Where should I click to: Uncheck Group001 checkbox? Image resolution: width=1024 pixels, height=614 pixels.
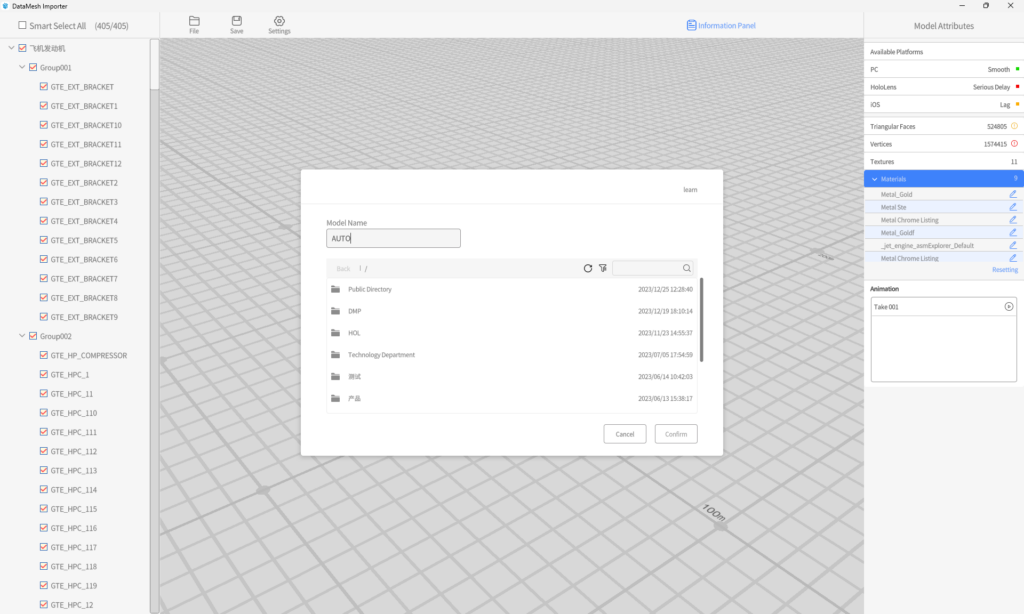(33, 67)
